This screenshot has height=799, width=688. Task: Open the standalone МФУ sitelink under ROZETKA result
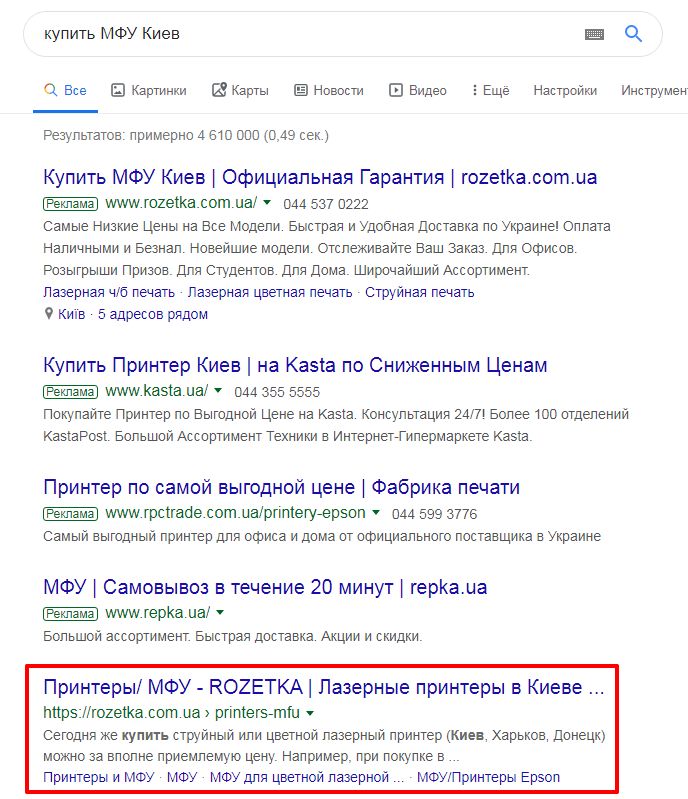tap(182, 778)
